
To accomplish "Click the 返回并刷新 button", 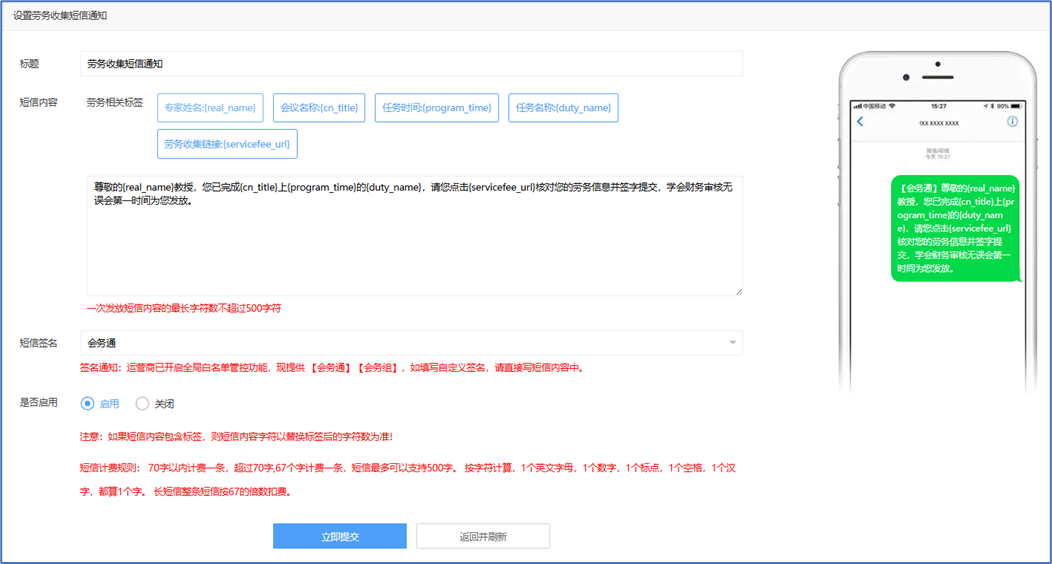I will [483, 537].
